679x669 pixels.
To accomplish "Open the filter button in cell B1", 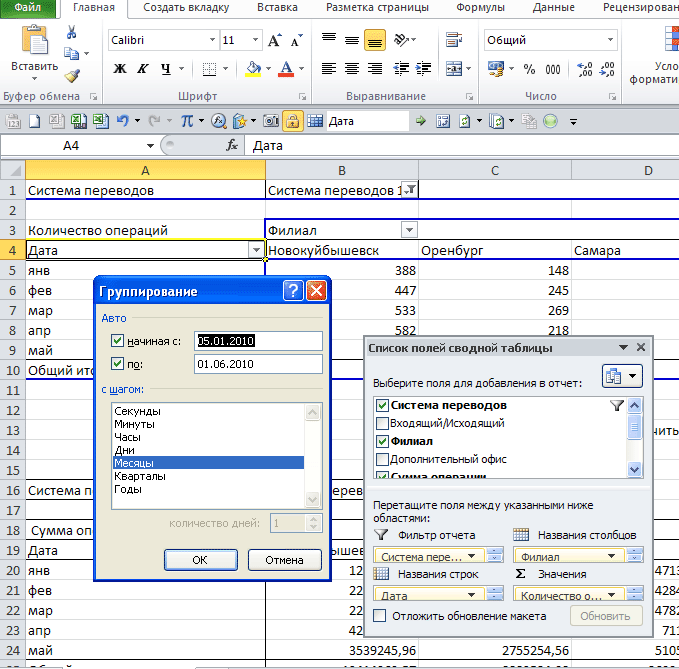I will pyautogui.click(x=409, y=189).
